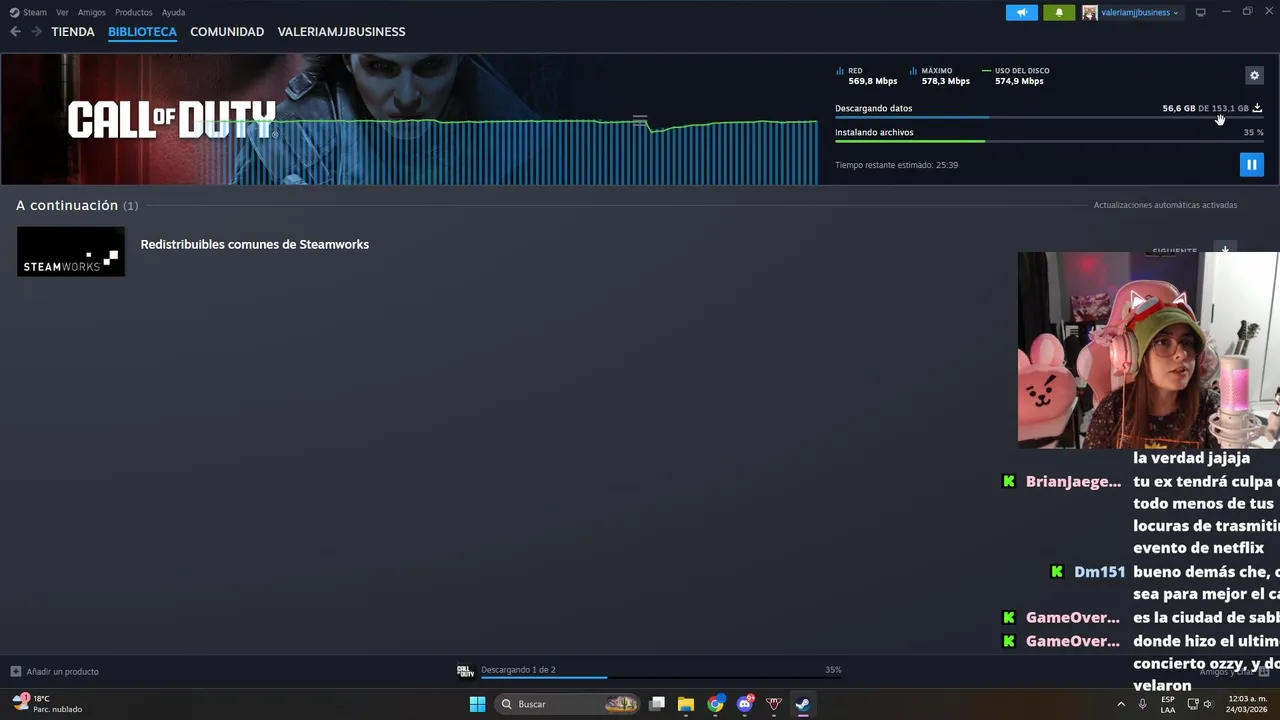Click the USO DEL DISCO 574,9 Mbps statistic
The image size is (1280, 720).
(1016, 76)
